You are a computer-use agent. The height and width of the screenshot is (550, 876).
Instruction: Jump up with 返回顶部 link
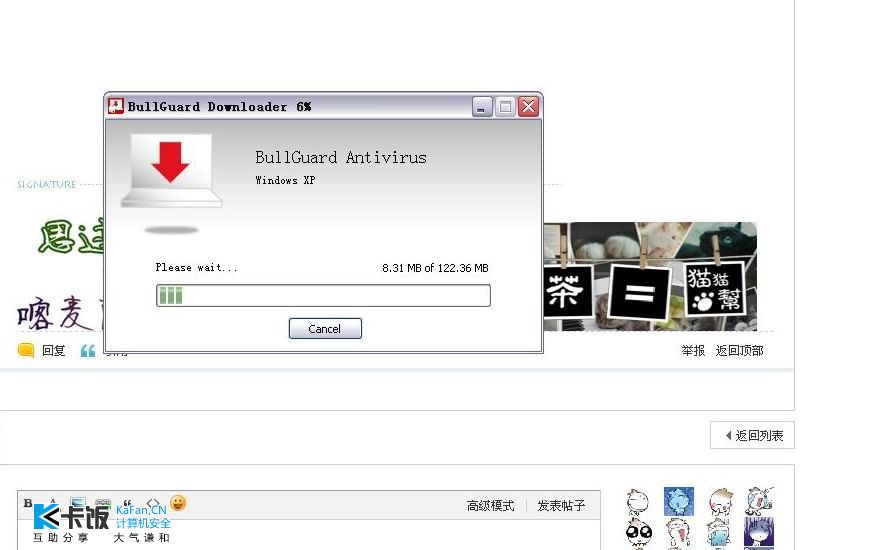pos(739,350)
